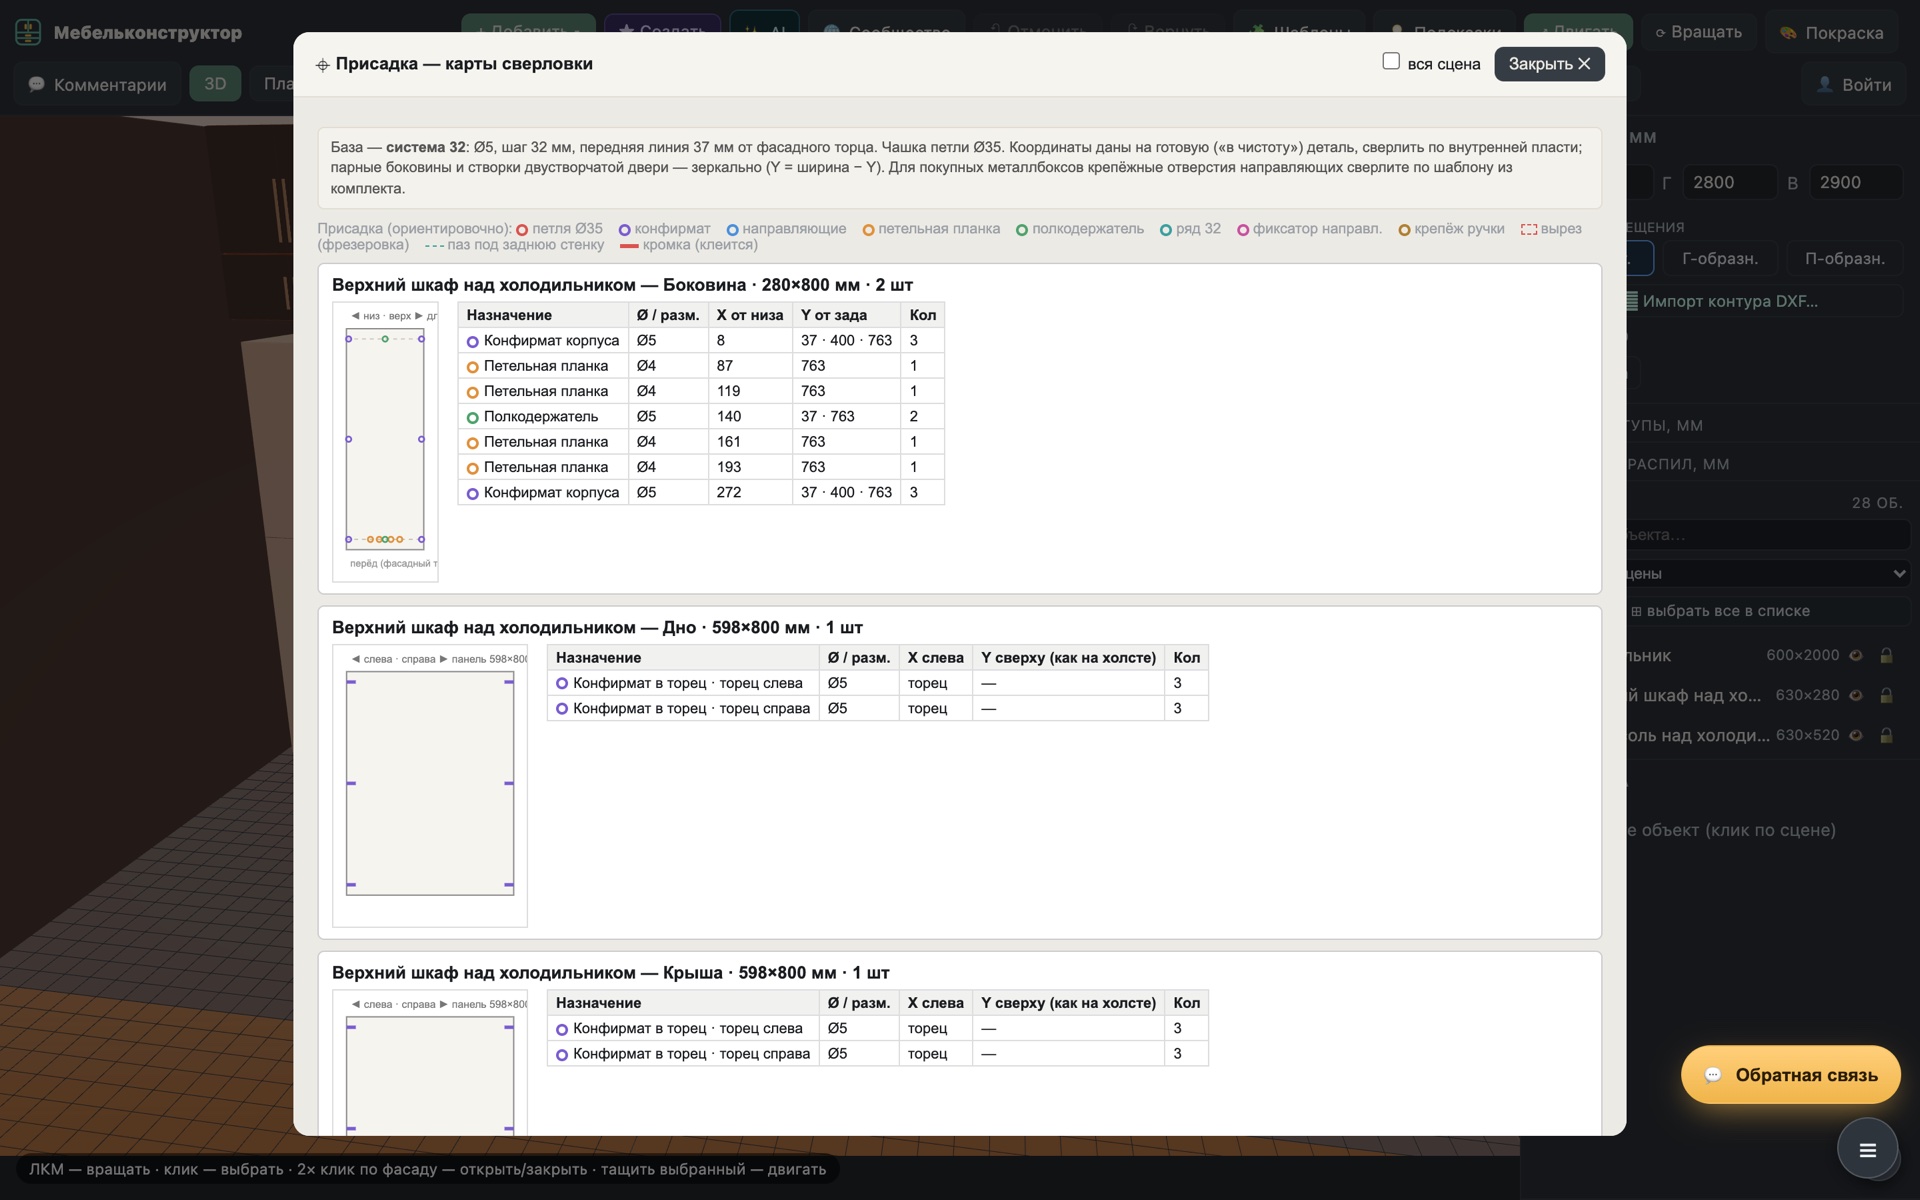Open the Покраска paint tool
Viewport: 1920px width, 1200px height.
1833,32
